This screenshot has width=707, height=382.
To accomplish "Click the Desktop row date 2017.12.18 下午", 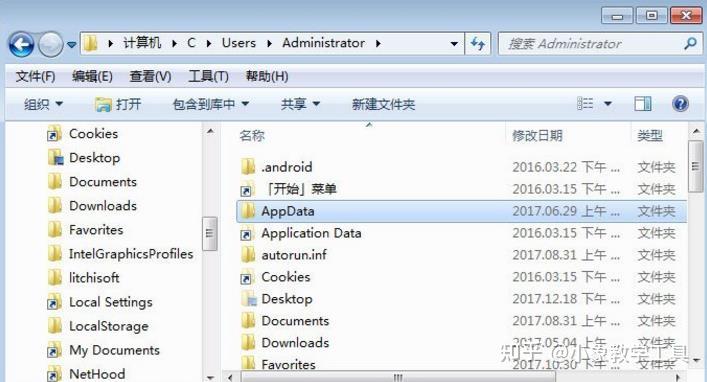I will [x=566, y=299].
